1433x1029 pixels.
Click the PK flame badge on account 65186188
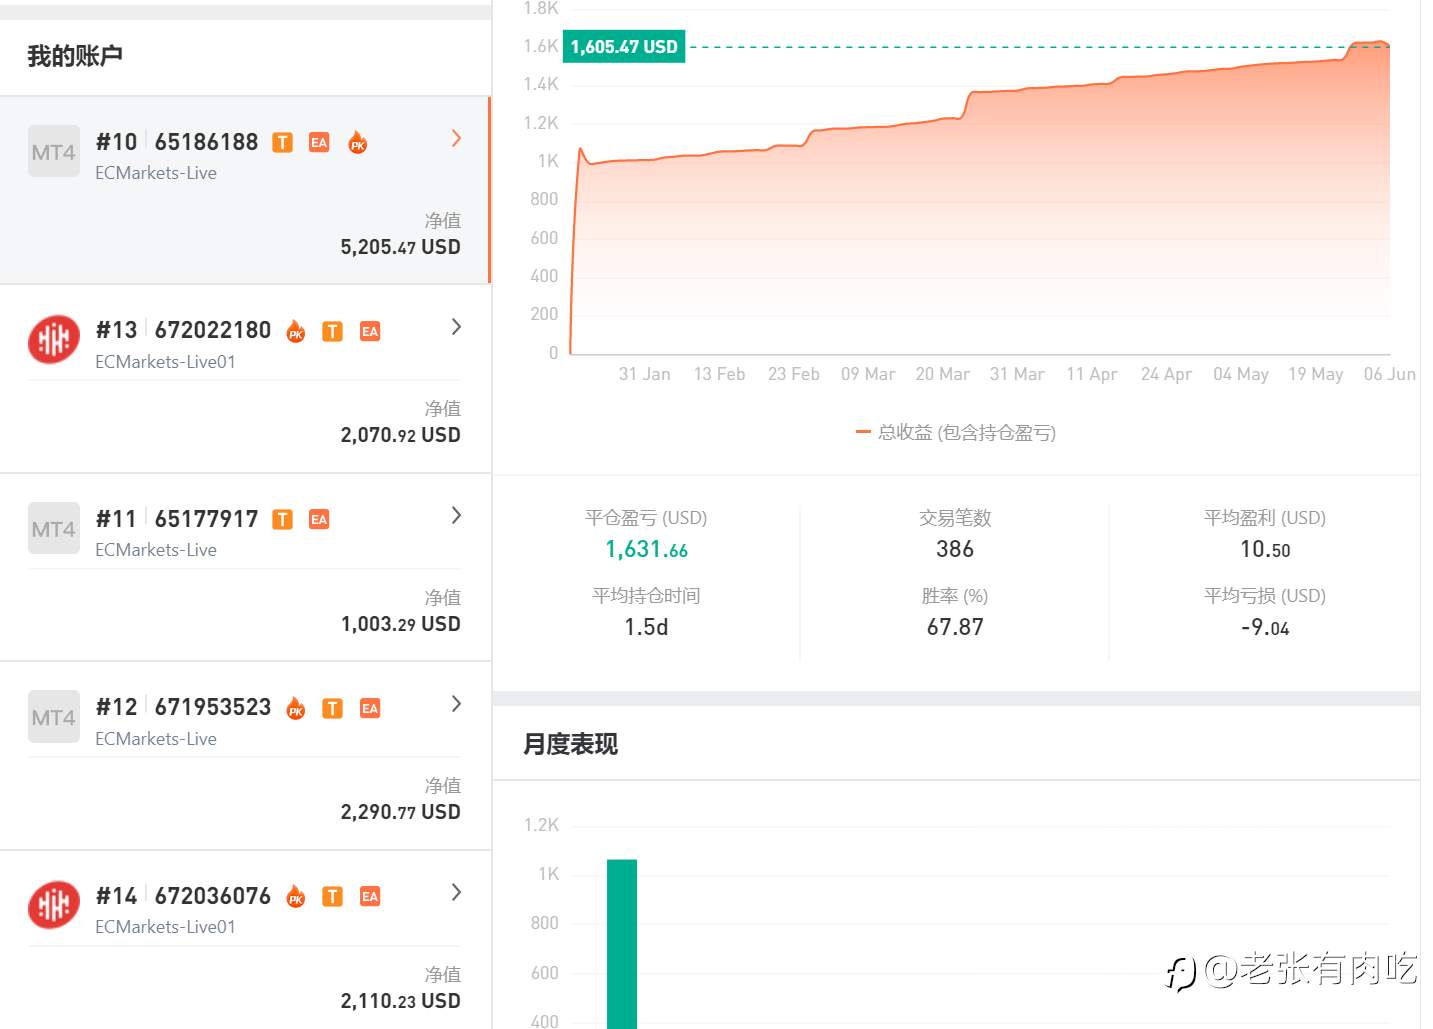[x=357, y=142]
